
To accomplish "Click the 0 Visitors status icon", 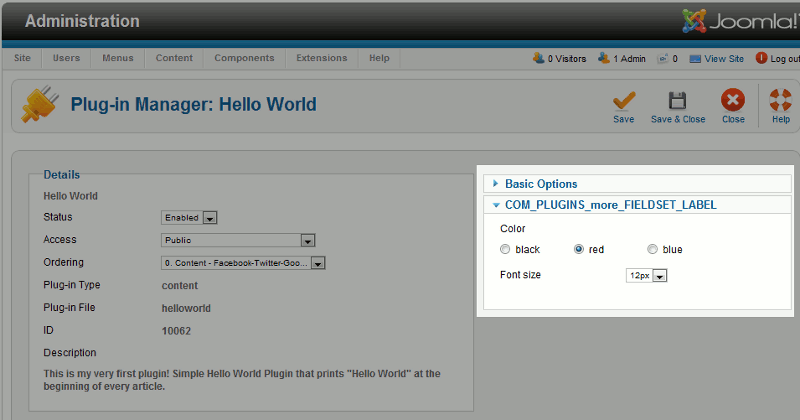I will (539, 59).
